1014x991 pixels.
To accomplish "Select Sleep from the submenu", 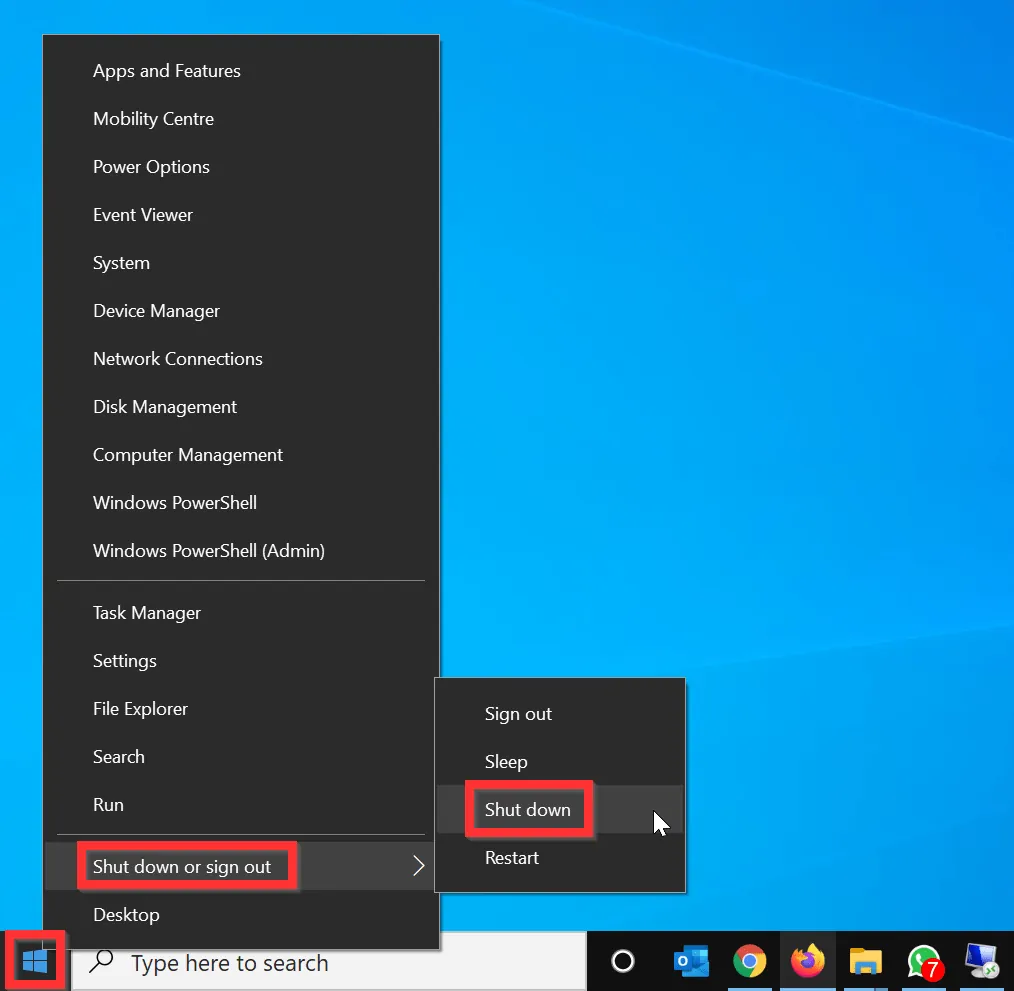I will coord(506,762).
